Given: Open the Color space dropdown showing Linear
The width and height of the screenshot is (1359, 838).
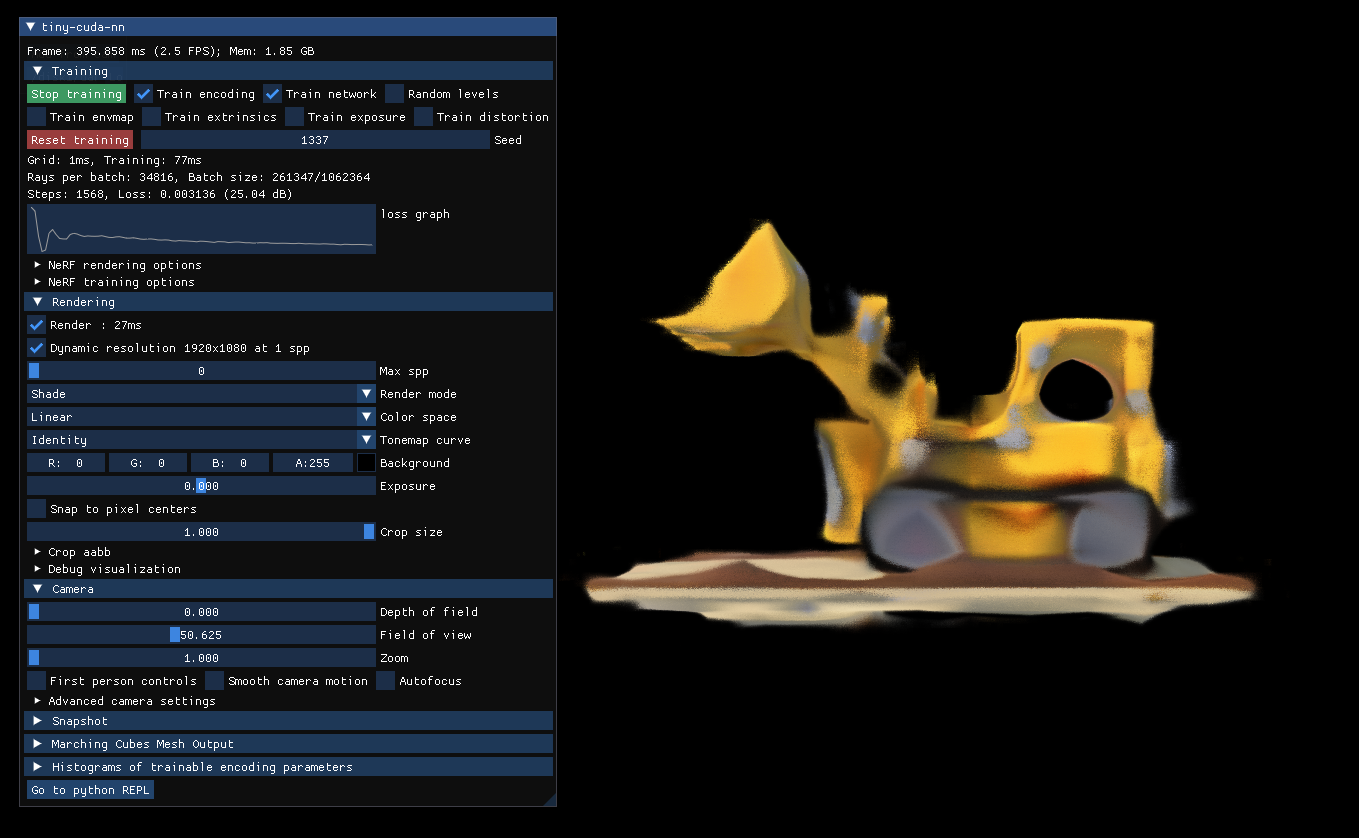Looking at the screenshot, I should 201,417.
